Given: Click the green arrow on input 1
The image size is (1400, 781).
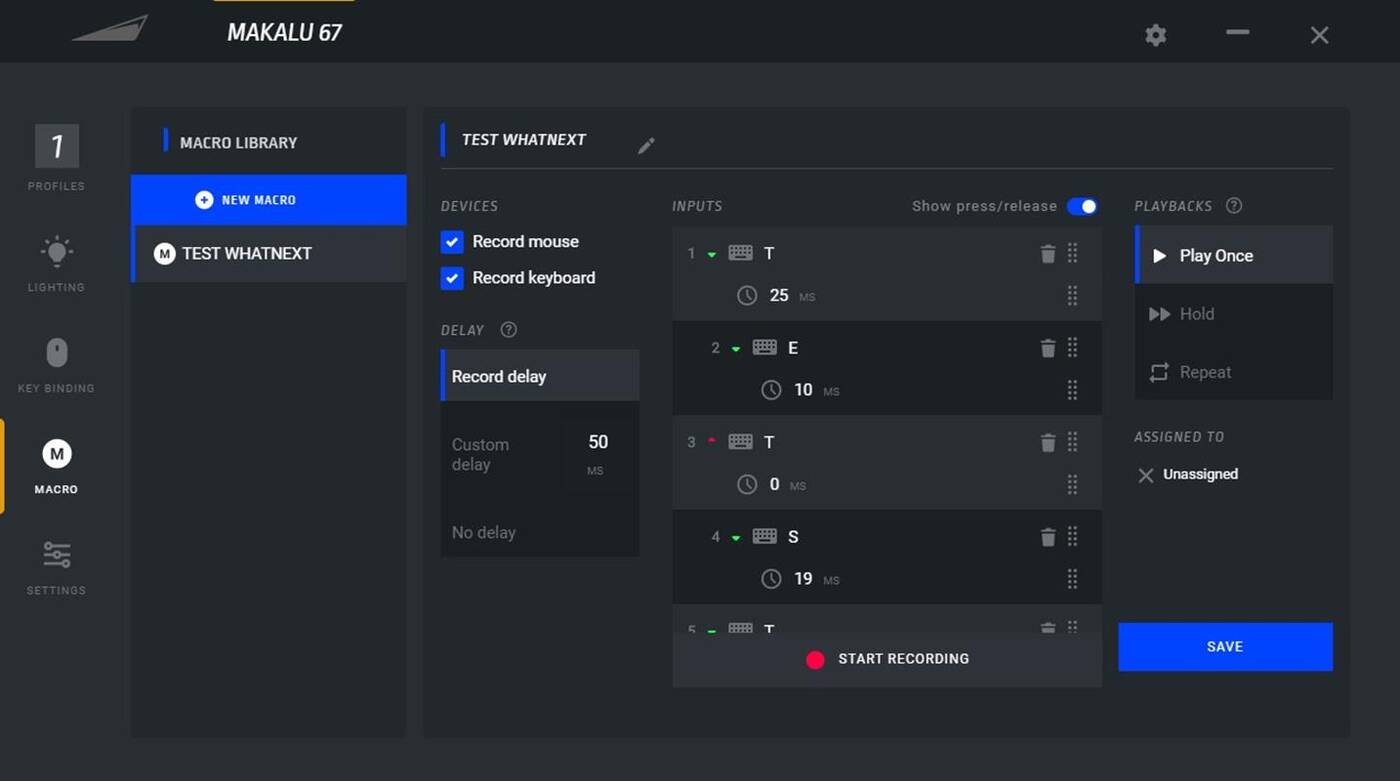Looking at the screenshot, I should 712,255.
